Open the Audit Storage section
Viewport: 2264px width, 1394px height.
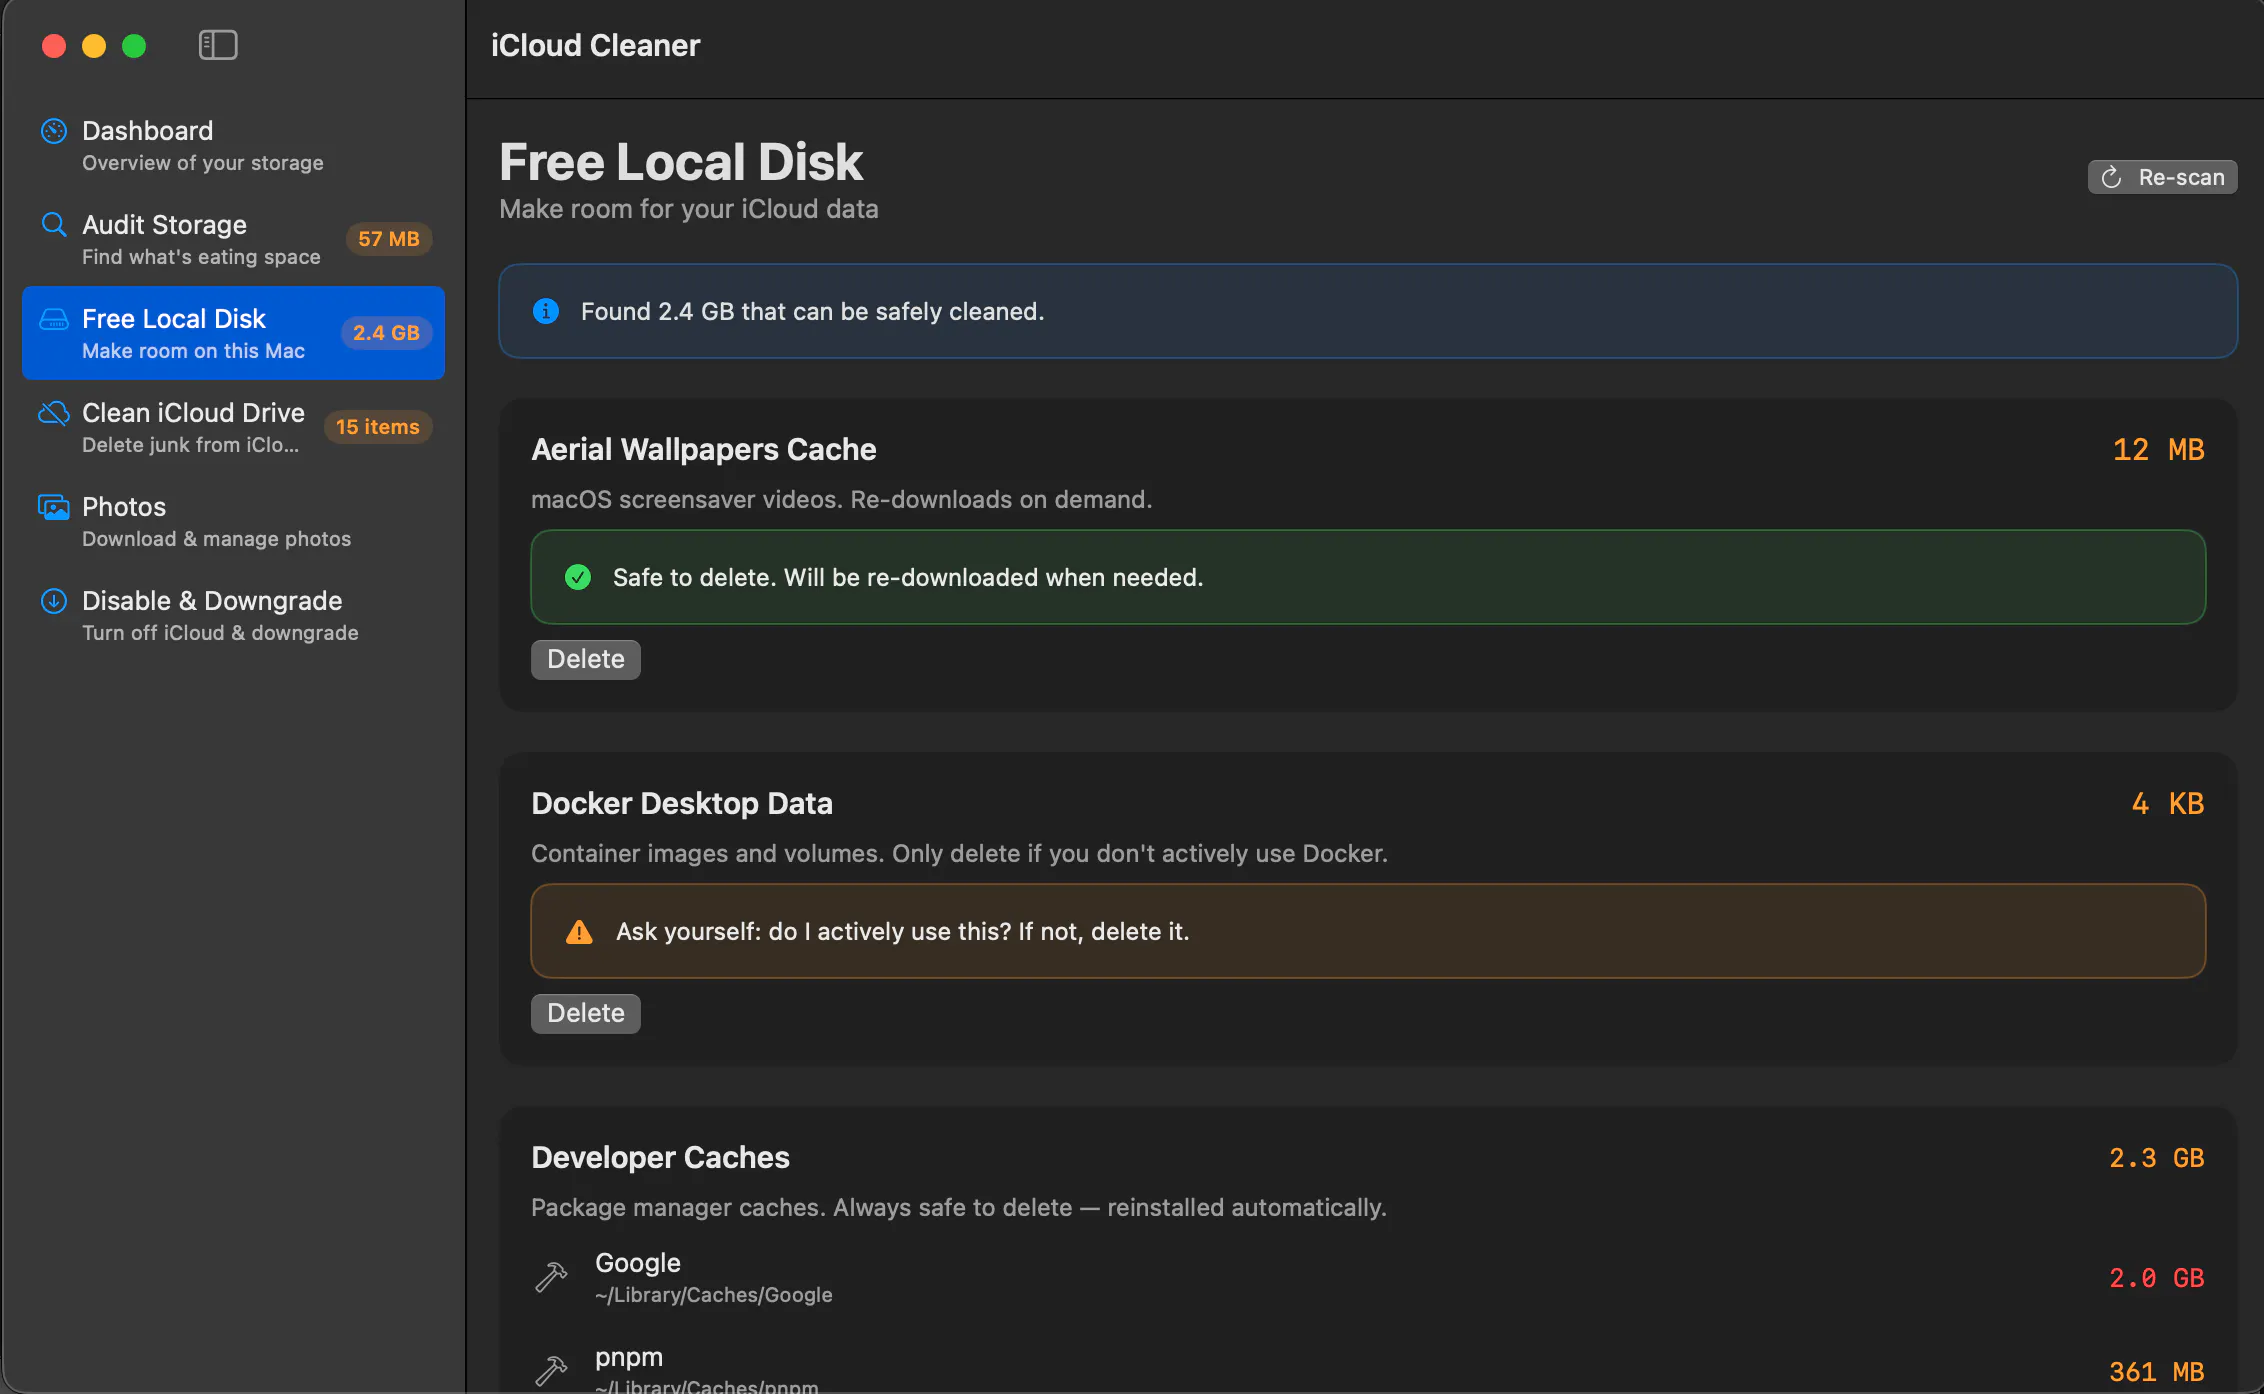click(233, 239)
